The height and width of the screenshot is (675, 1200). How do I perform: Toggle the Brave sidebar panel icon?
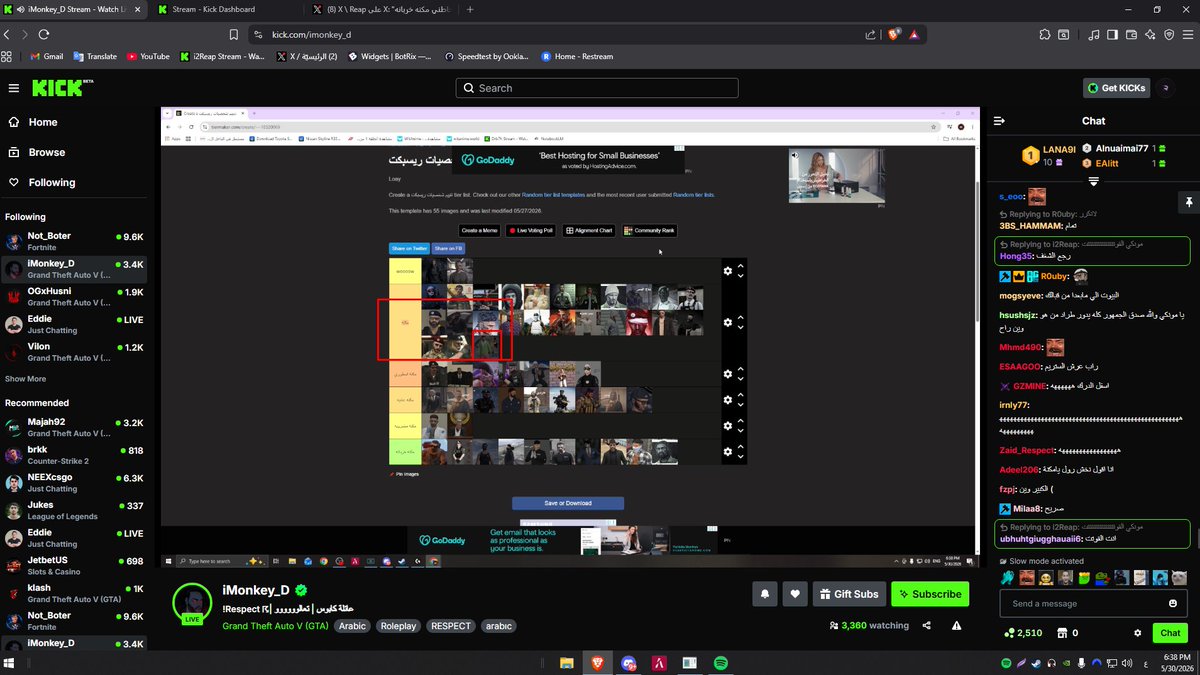(x=1113, y=34)
